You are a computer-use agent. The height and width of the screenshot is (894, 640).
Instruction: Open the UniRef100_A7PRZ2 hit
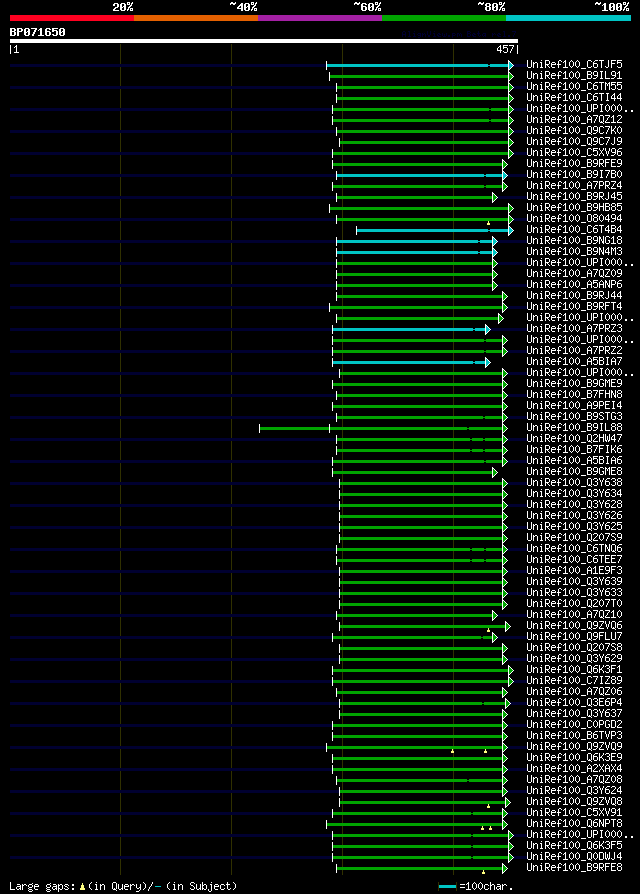(x=574, y=351)
